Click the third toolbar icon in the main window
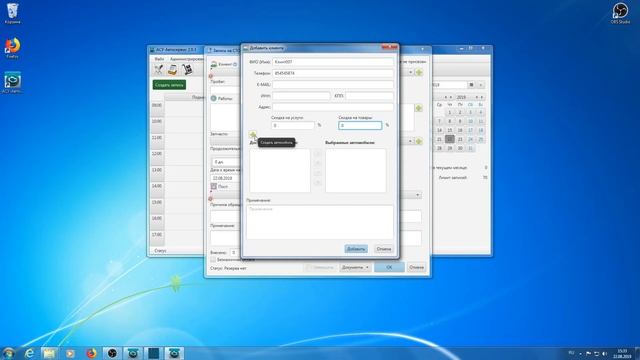This screenshot has height=360, width=640. (187, 70)
